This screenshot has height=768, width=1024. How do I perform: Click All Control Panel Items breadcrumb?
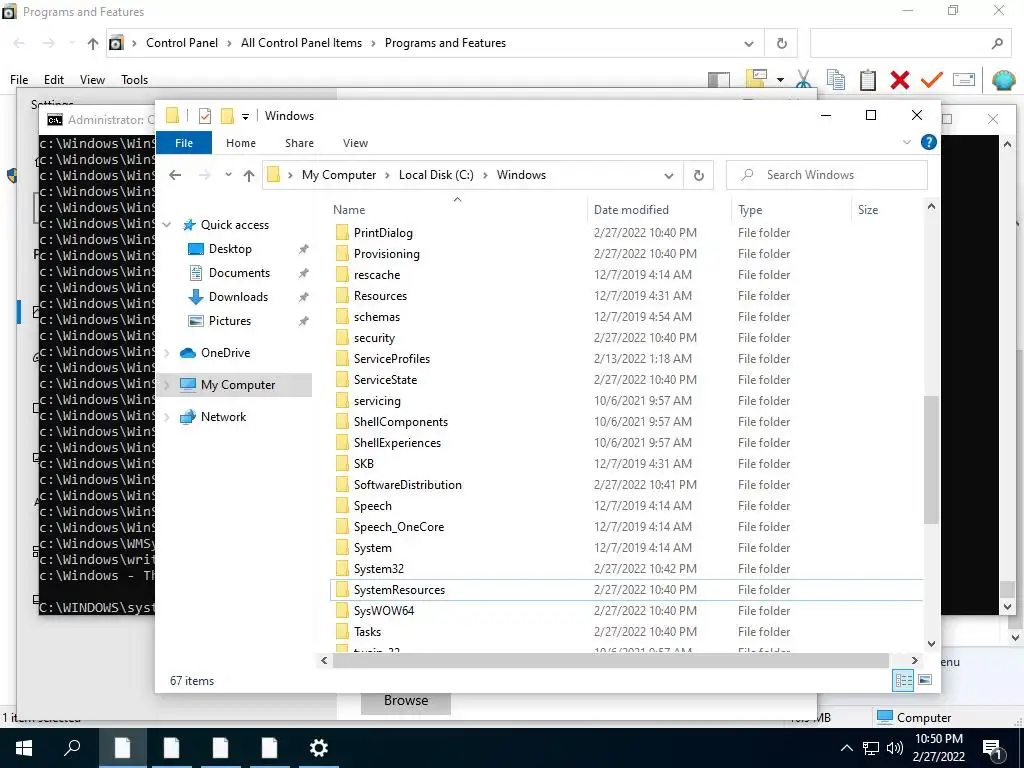pyautogui.click(x=301, y=43)
